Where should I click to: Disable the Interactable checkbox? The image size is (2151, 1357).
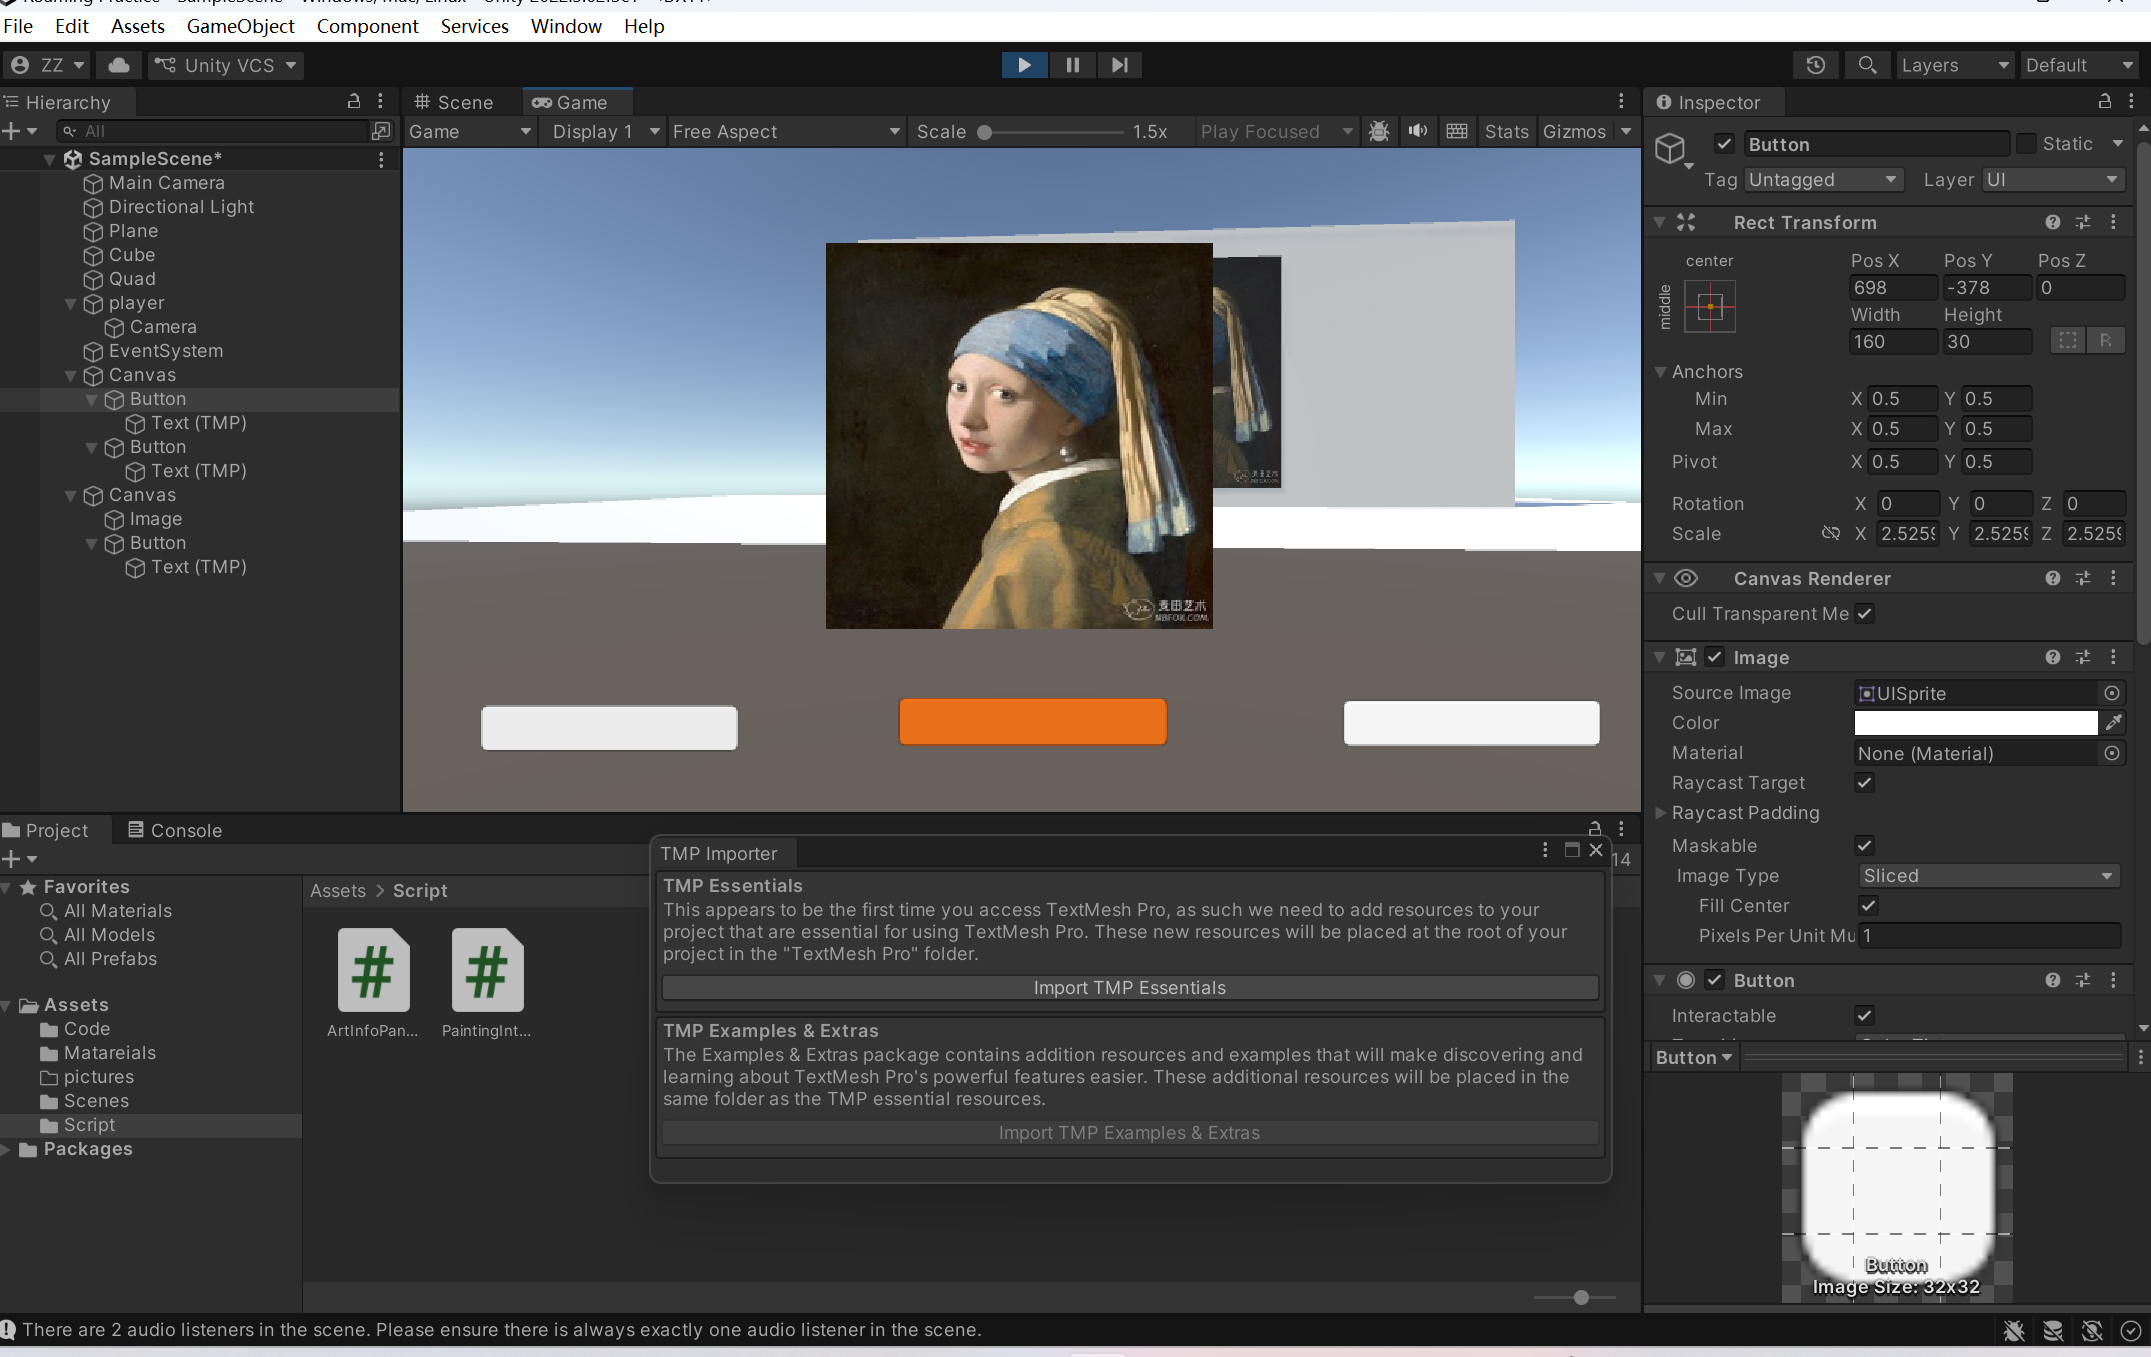point(1864,1016)
